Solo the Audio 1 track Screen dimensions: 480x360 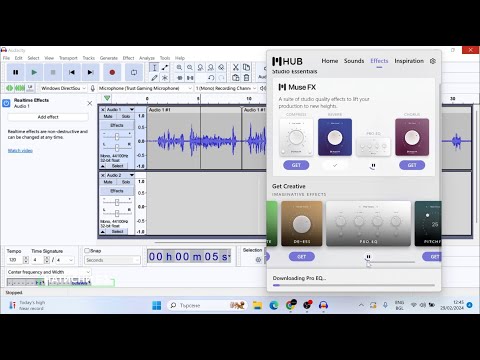pos(126,116)
